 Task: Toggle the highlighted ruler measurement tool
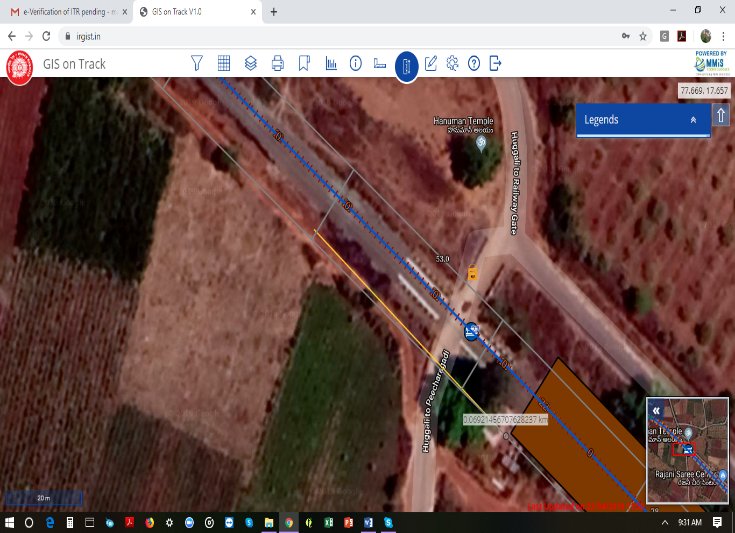(406, 67)
